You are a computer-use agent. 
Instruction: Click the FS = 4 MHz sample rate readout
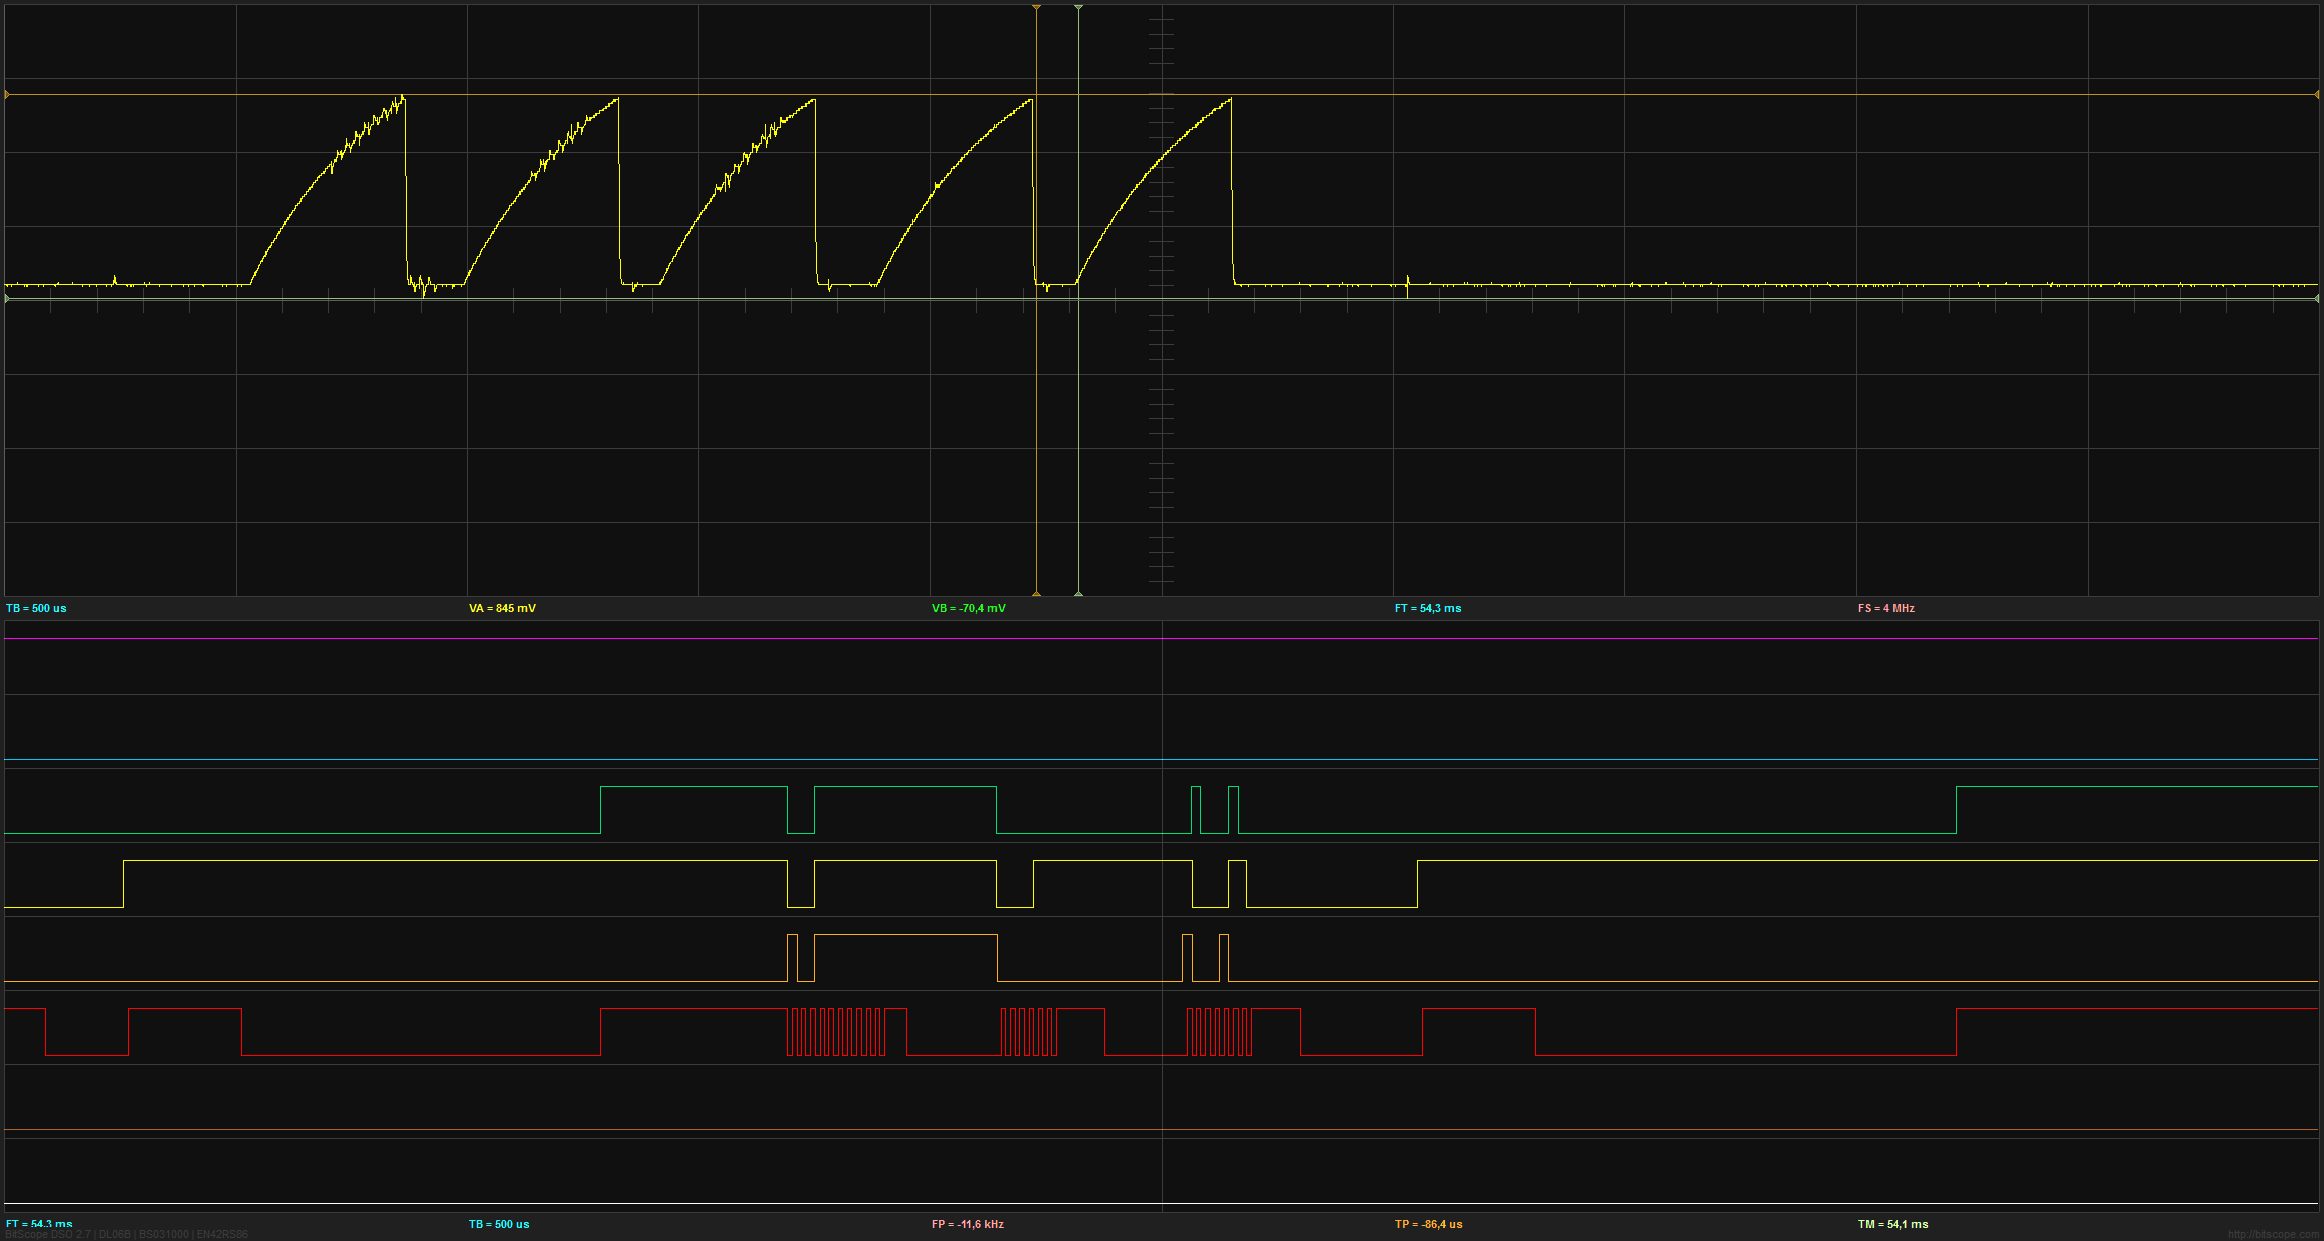(x=1886, y=608)
